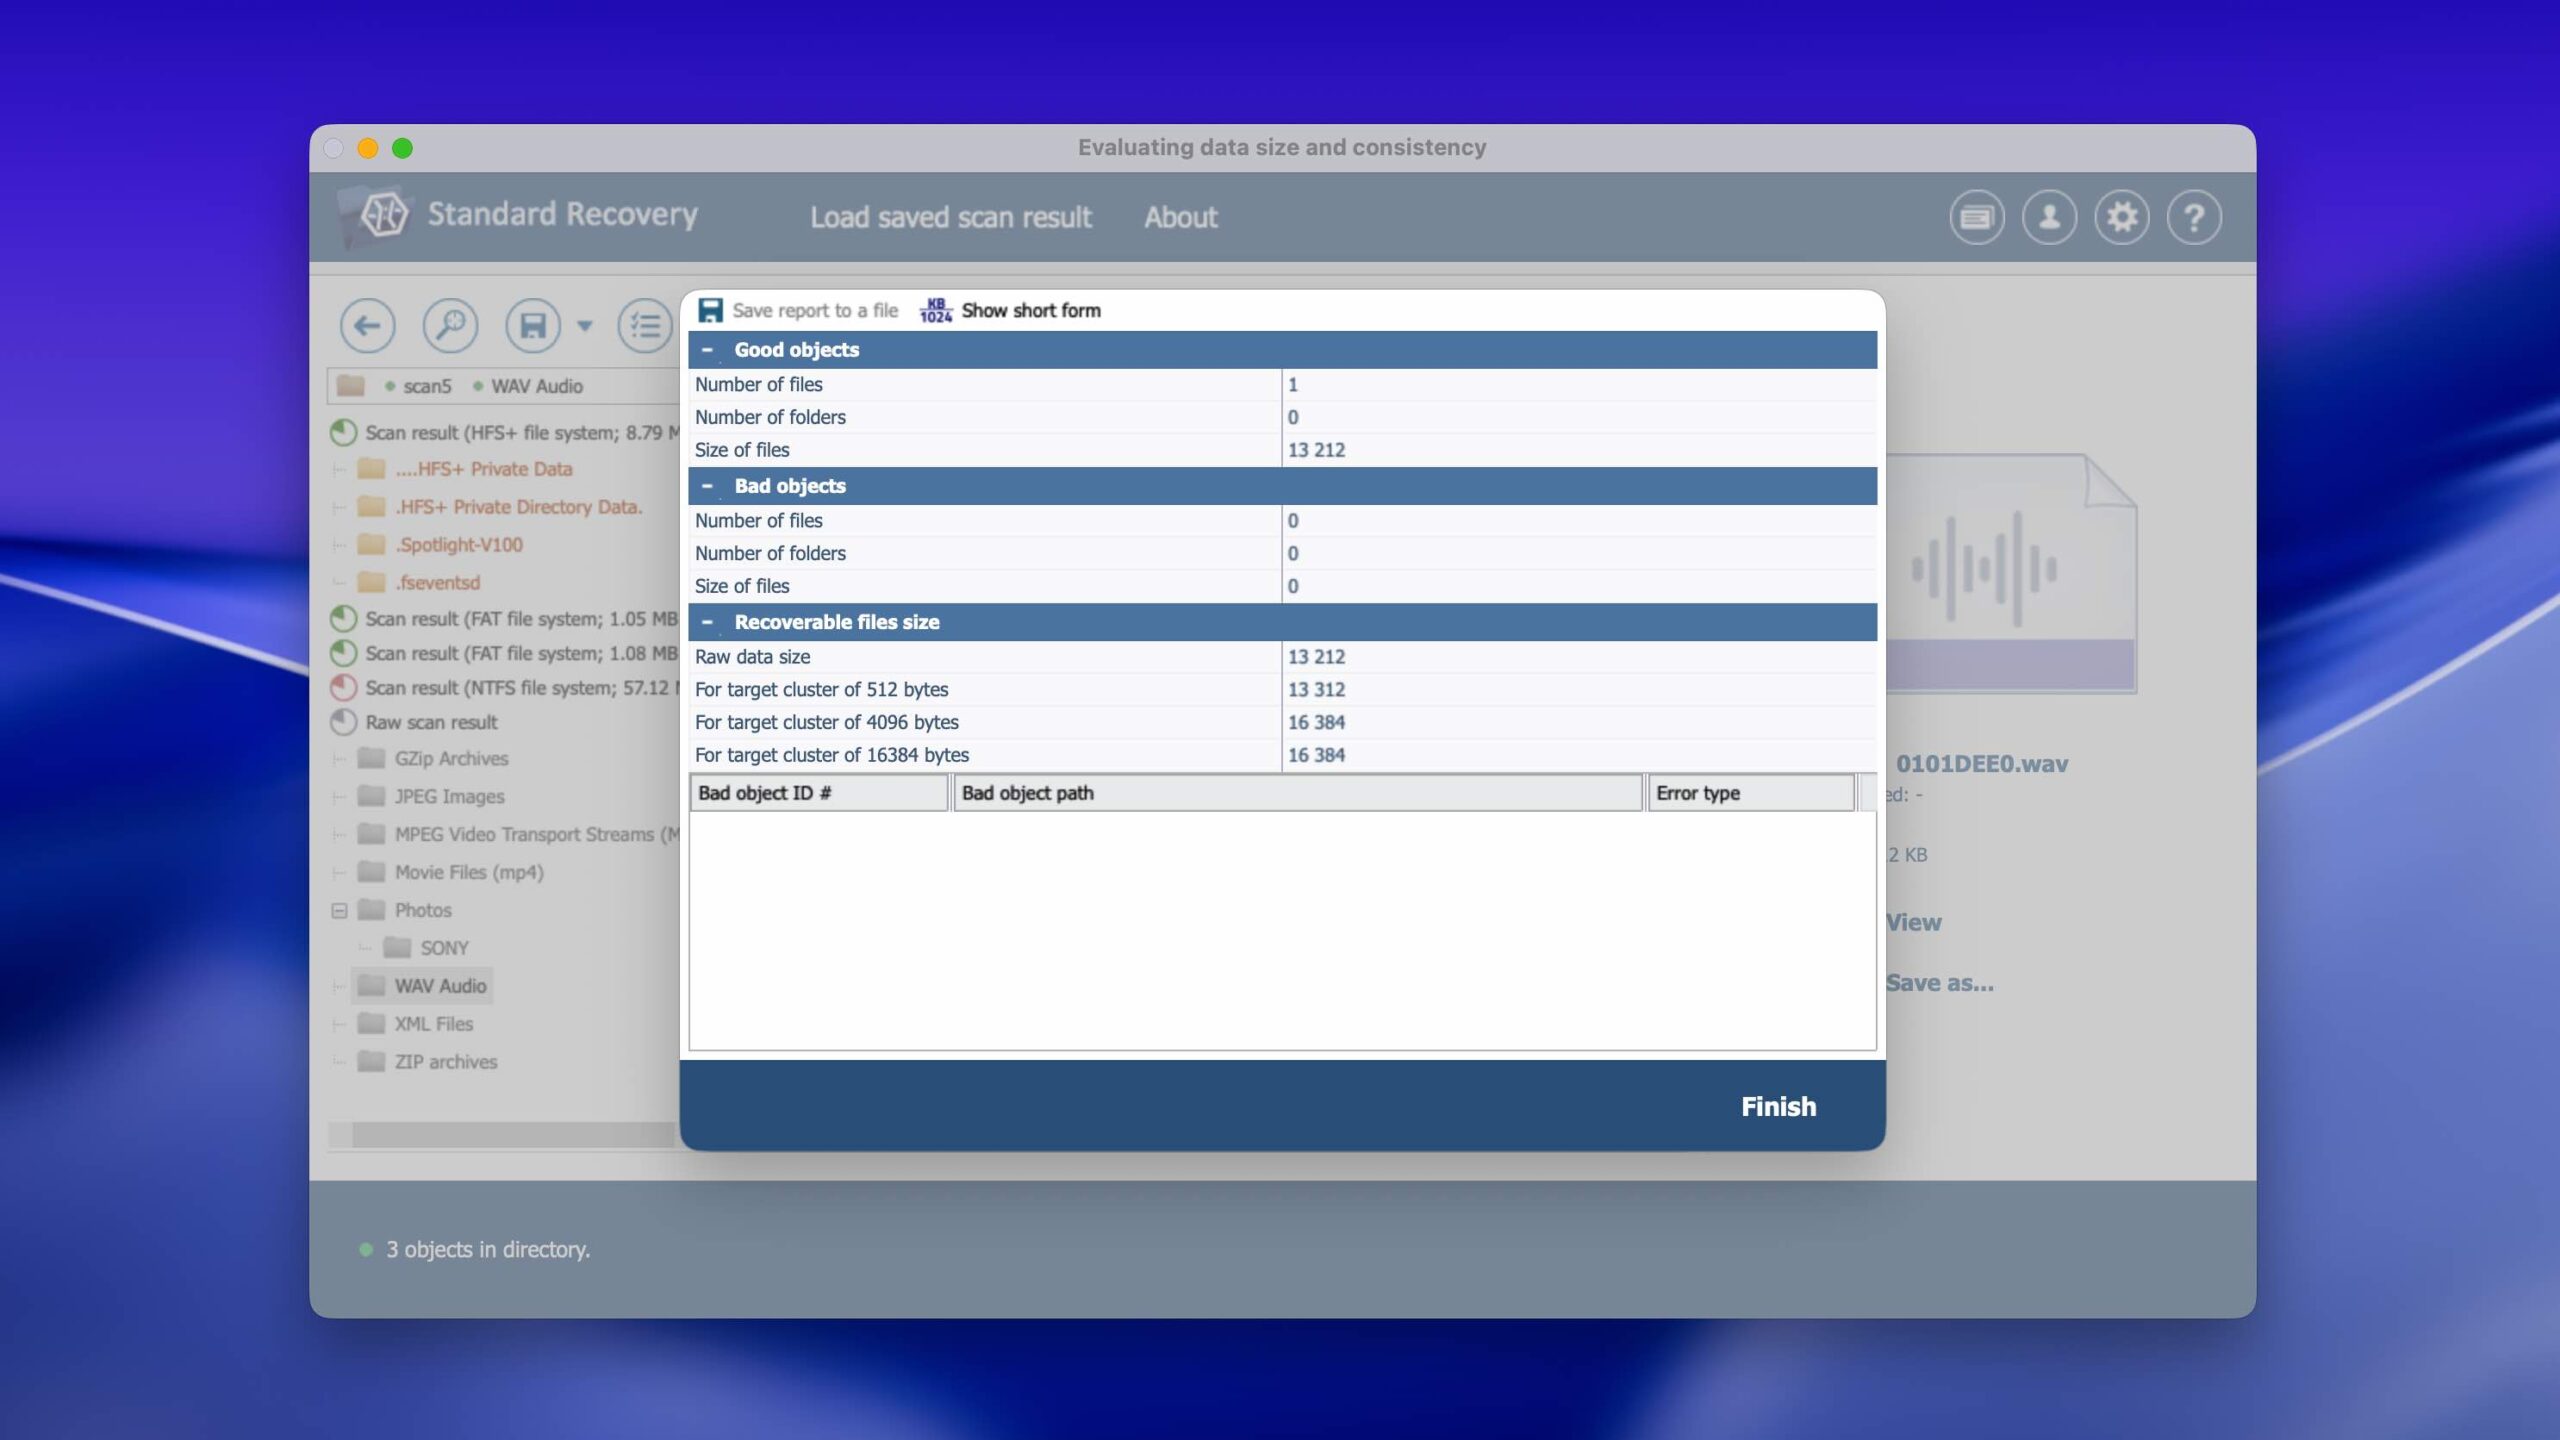Image resolution: width=2560 pixels, height=1440 pixels.
Task: Click the floppy disk save icon
Action: coord(533,325)
